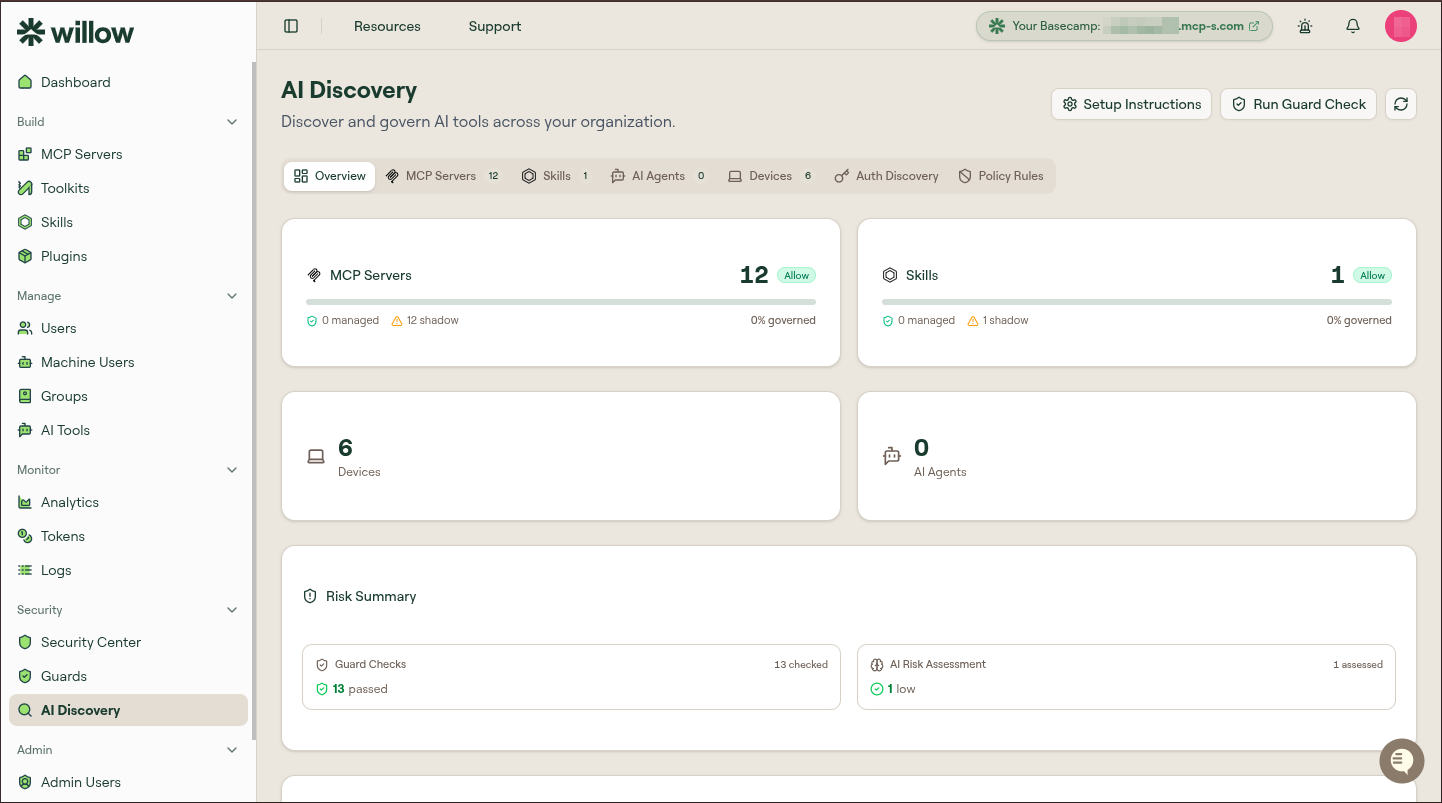Click the Logs list icon
Viewport: 1442px width, 803px height.
pyautogui.click(x=25, y=570)
